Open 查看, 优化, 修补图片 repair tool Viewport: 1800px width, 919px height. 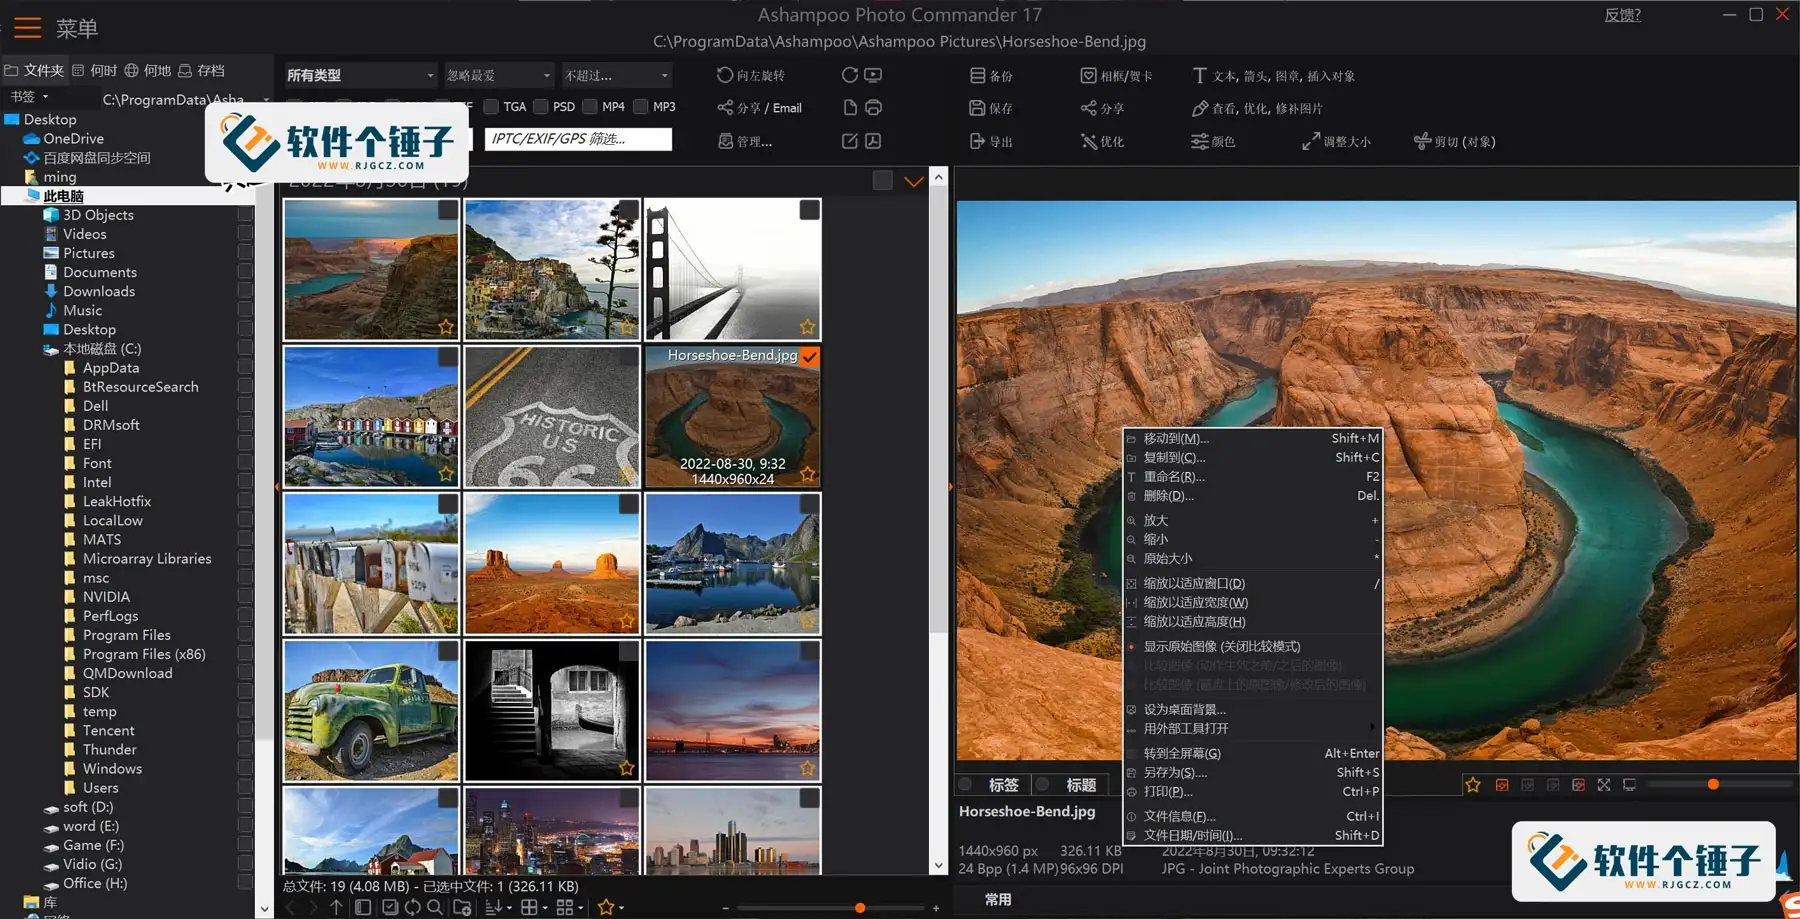1257,108
